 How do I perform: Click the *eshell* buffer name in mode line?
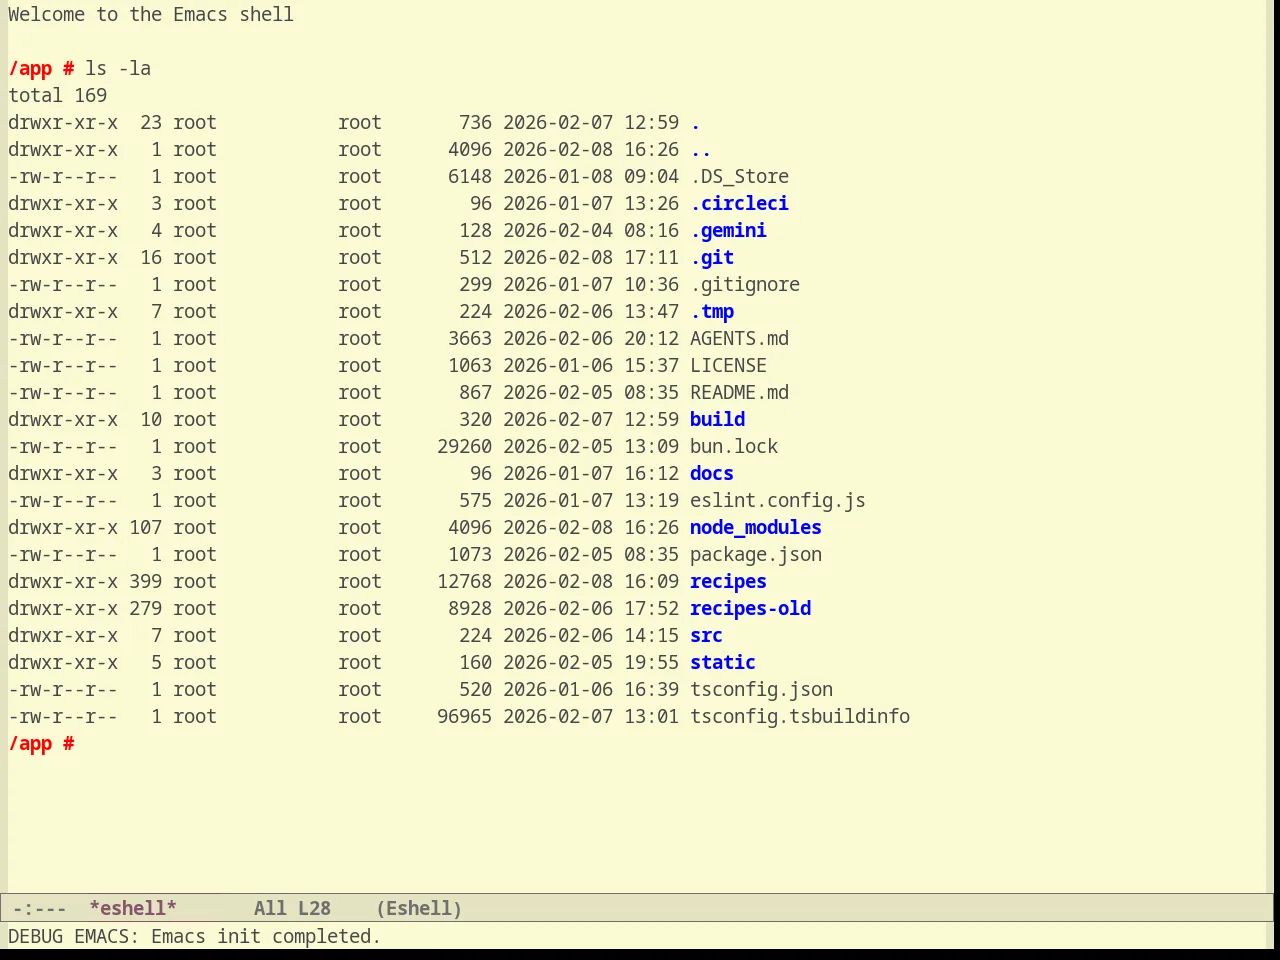point(133,908)
